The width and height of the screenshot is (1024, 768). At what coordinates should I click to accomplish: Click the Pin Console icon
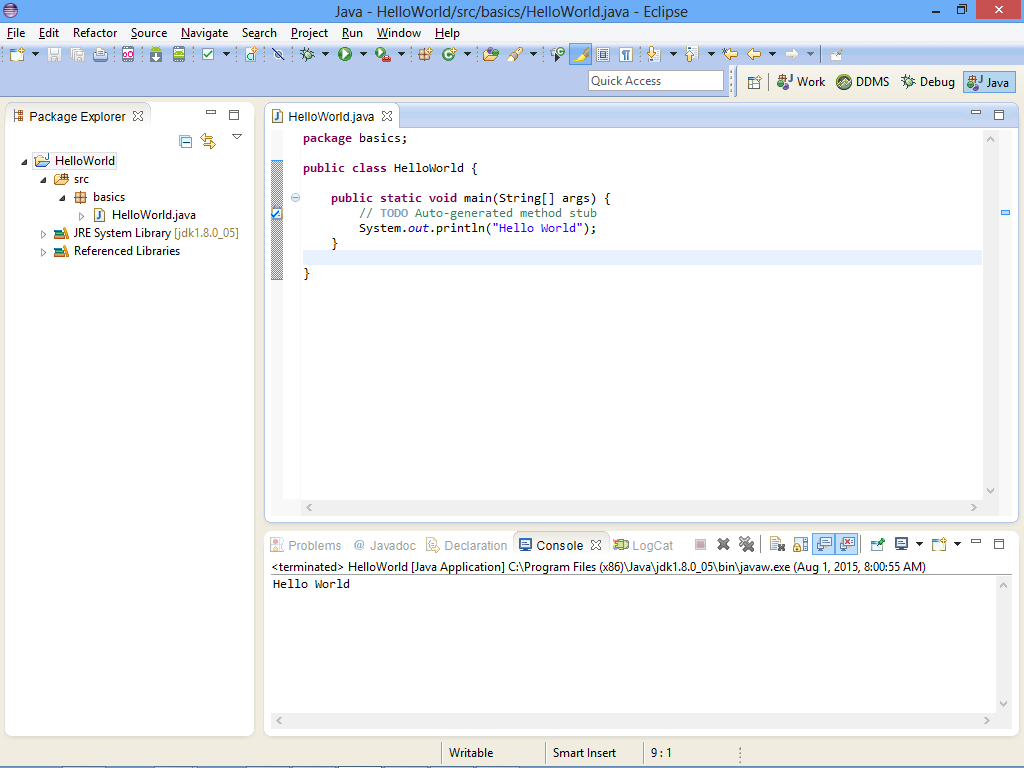877,544
